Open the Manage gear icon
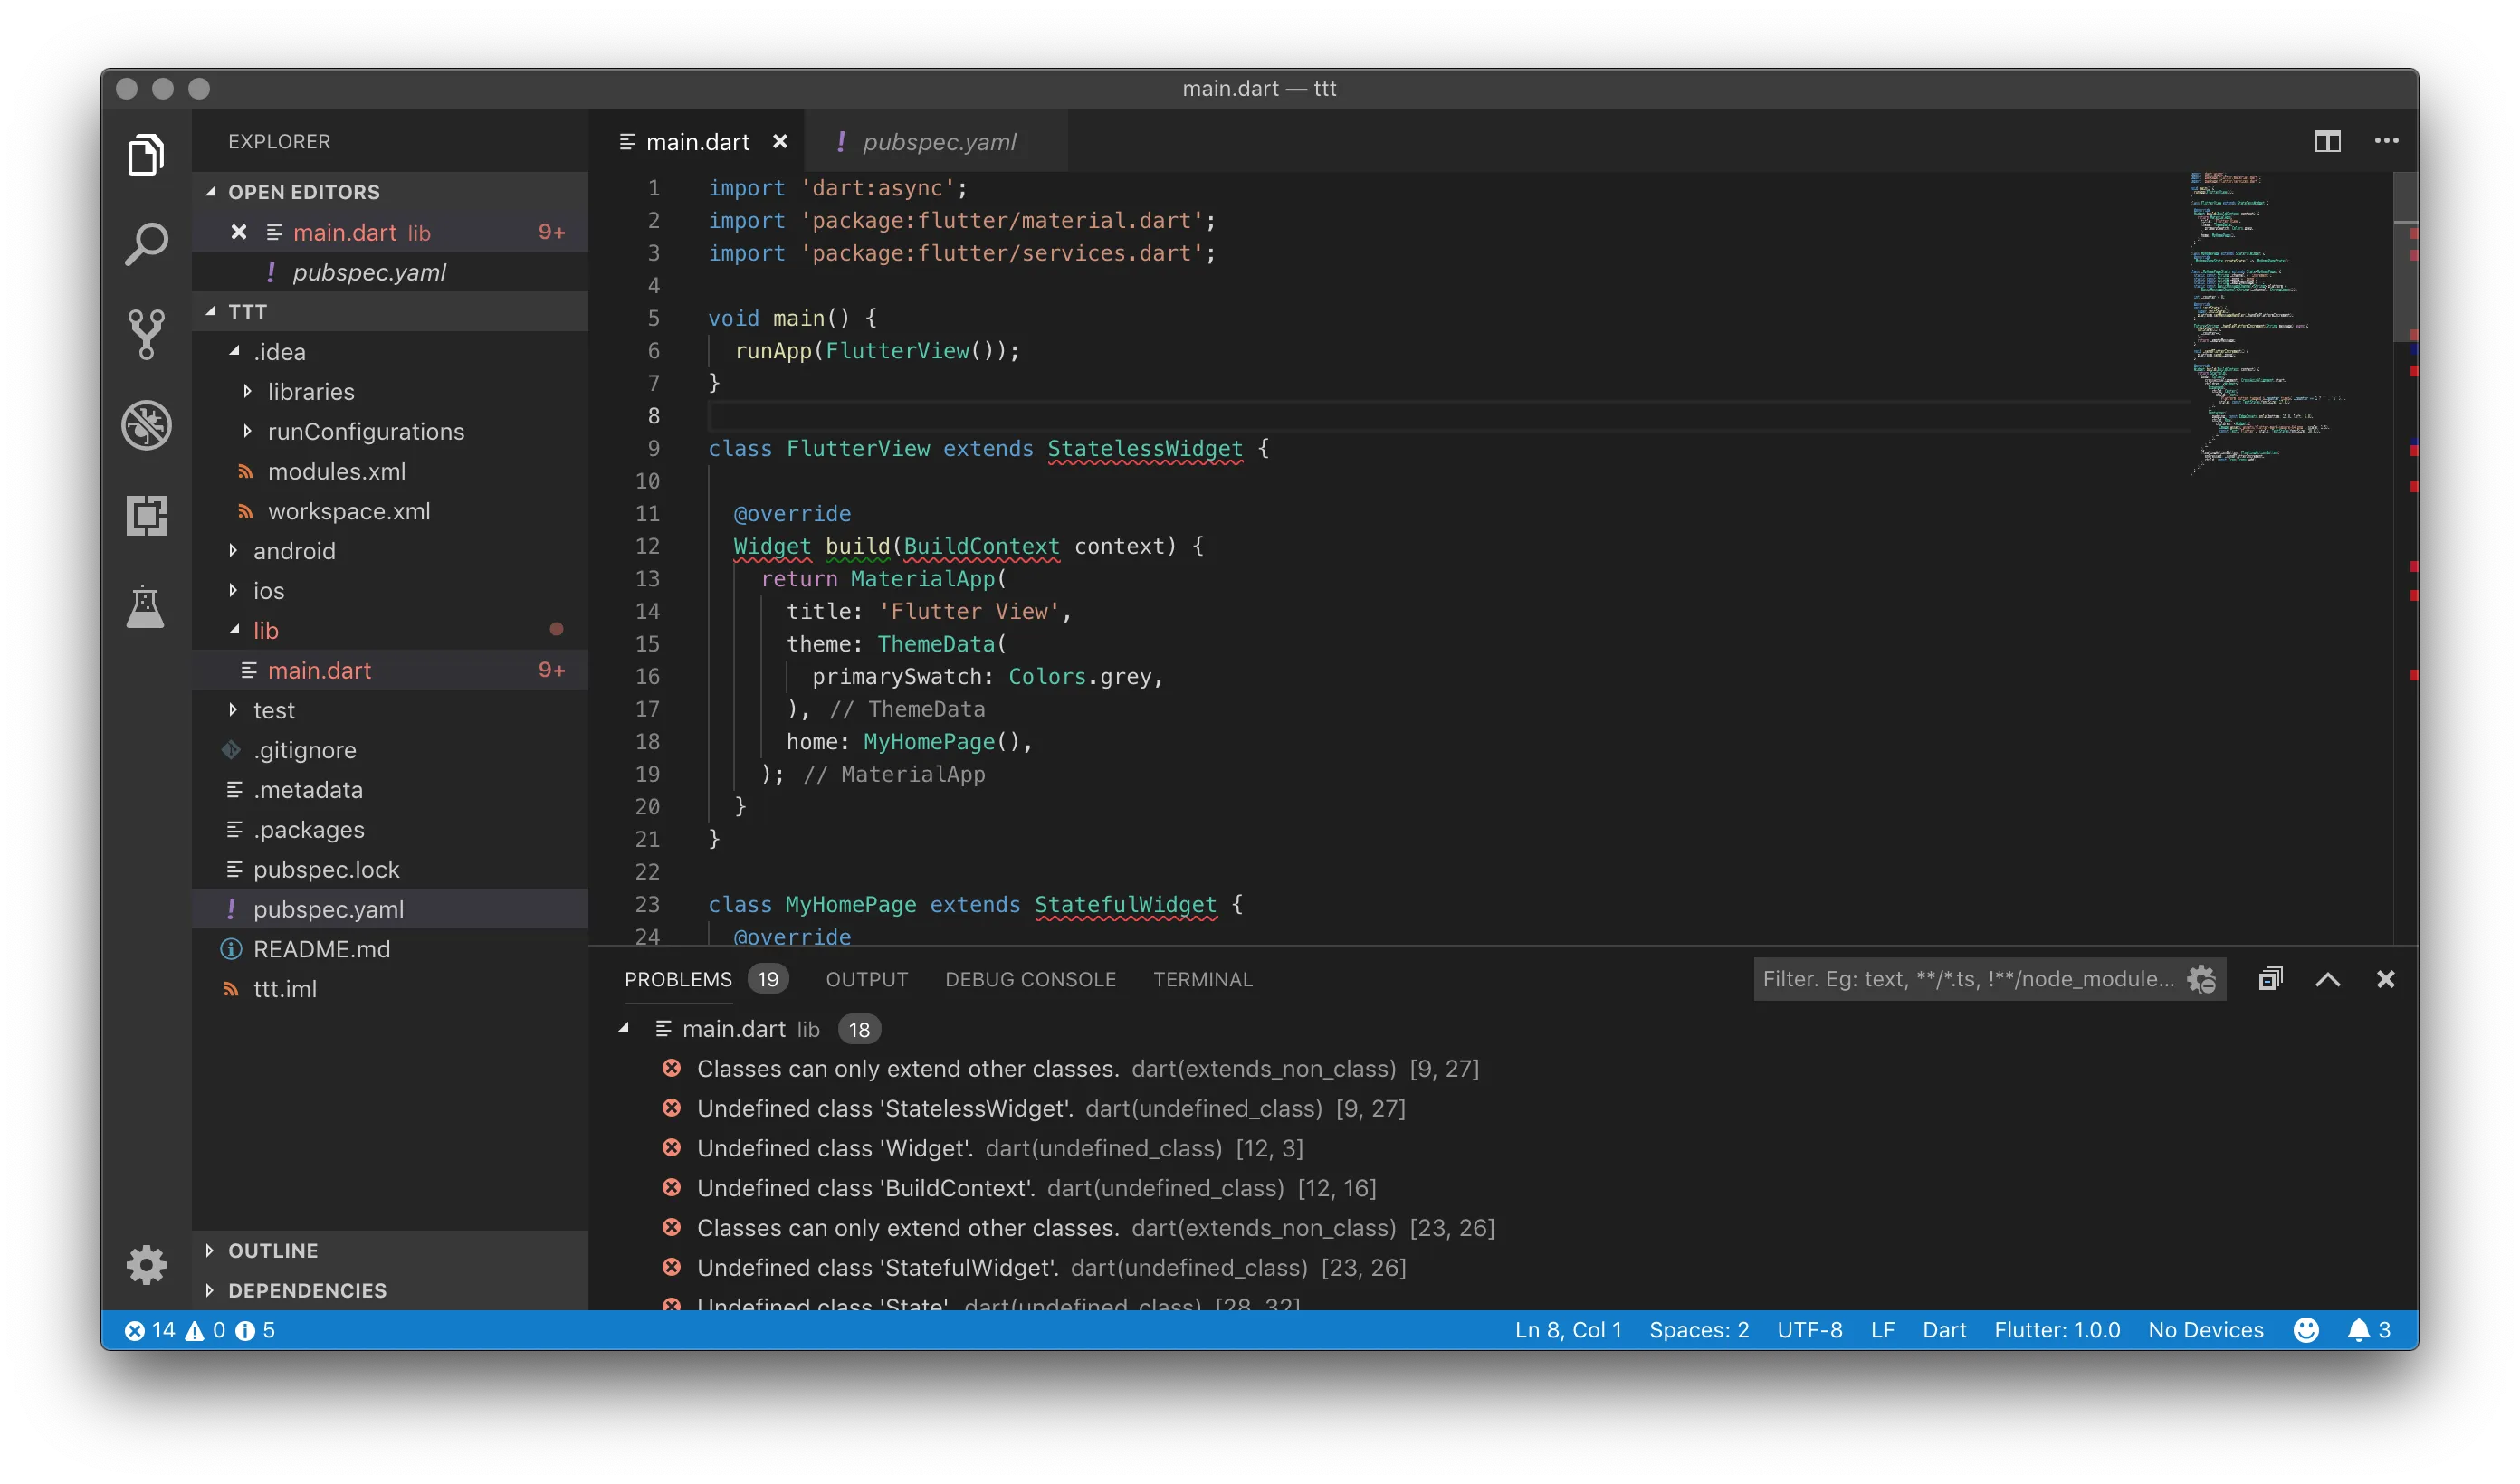The height and width of the screenshot is (1484, 2520). (146, 1264)
